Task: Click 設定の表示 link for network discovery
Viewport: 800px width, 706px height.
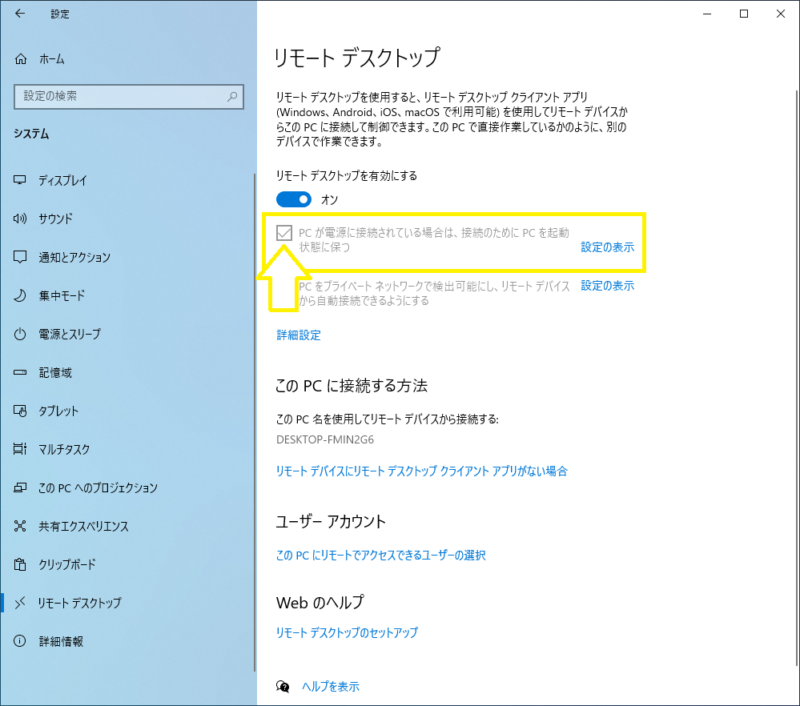Action: (x=607, y=286)
